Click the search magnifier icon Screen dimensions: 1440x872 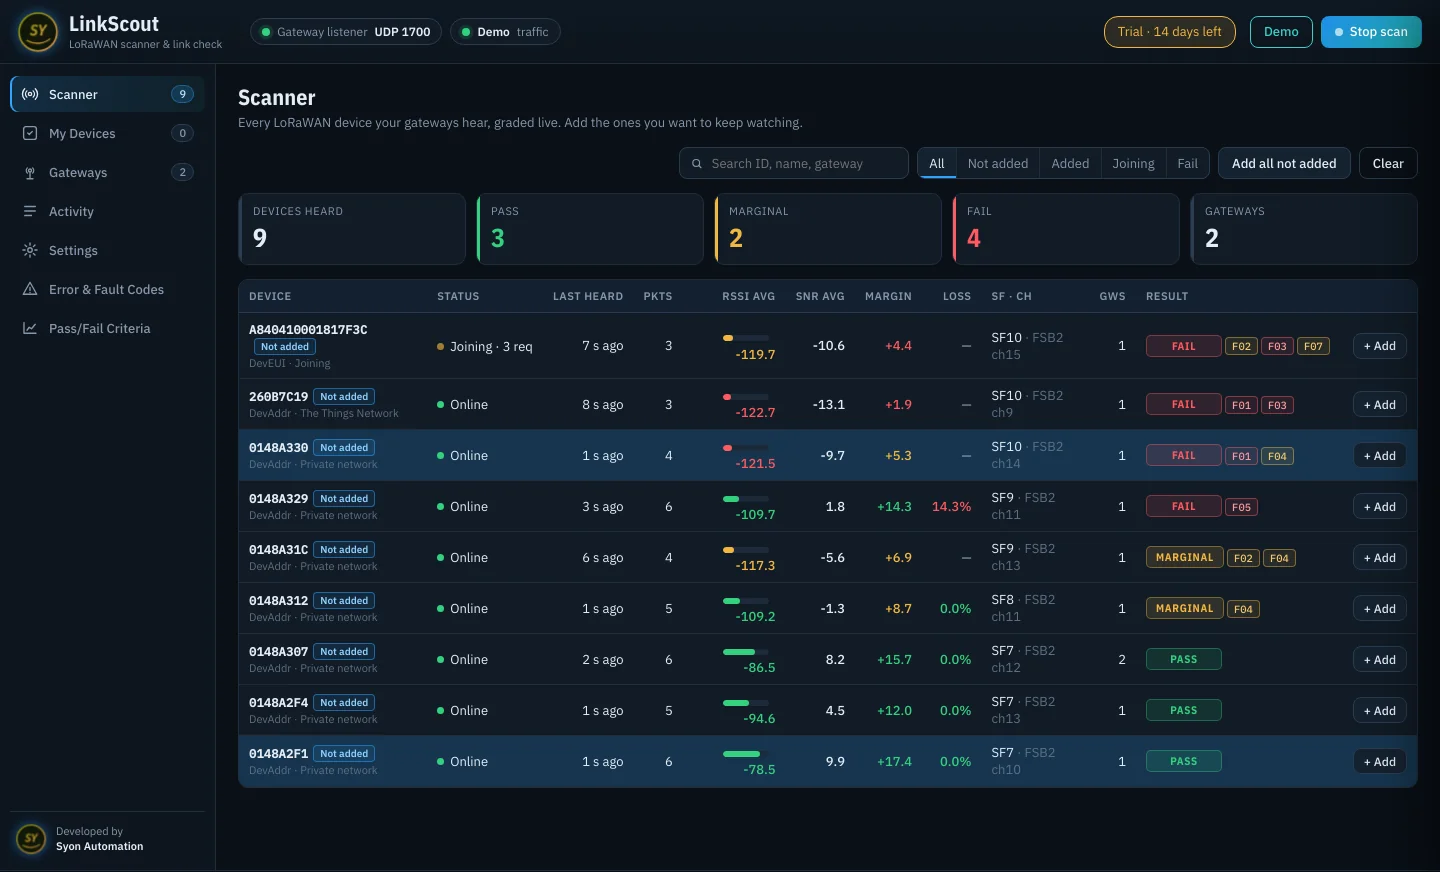pos(697,164)
